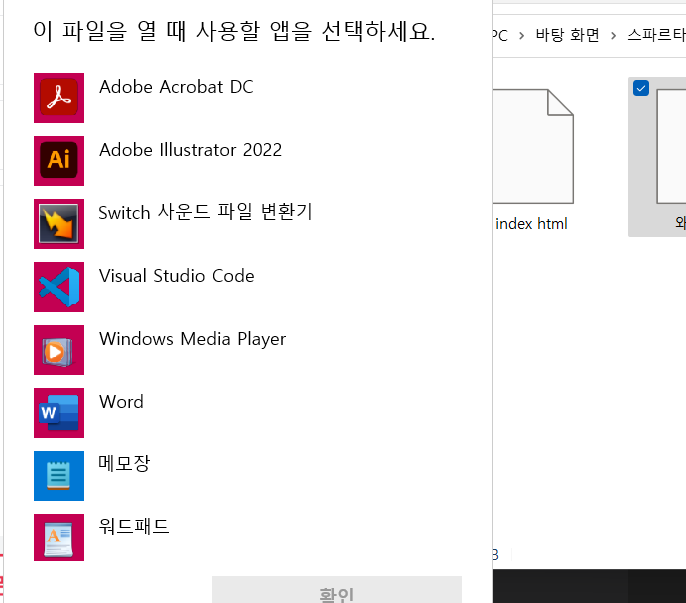This screenshot has width=686, height=603.
Task: Pick the 메모장 notepad icon
Action: 59,476
